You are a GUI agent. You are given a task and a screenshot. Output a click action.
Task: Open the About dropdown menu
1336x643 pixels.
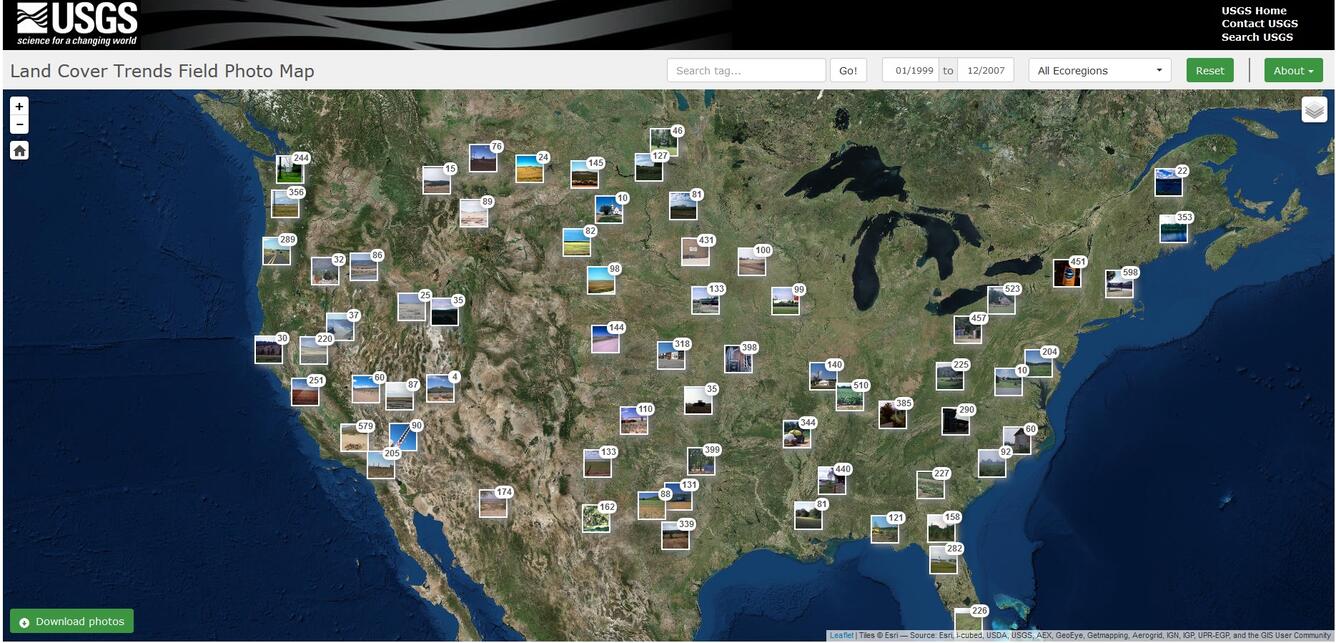point(1293,71)
